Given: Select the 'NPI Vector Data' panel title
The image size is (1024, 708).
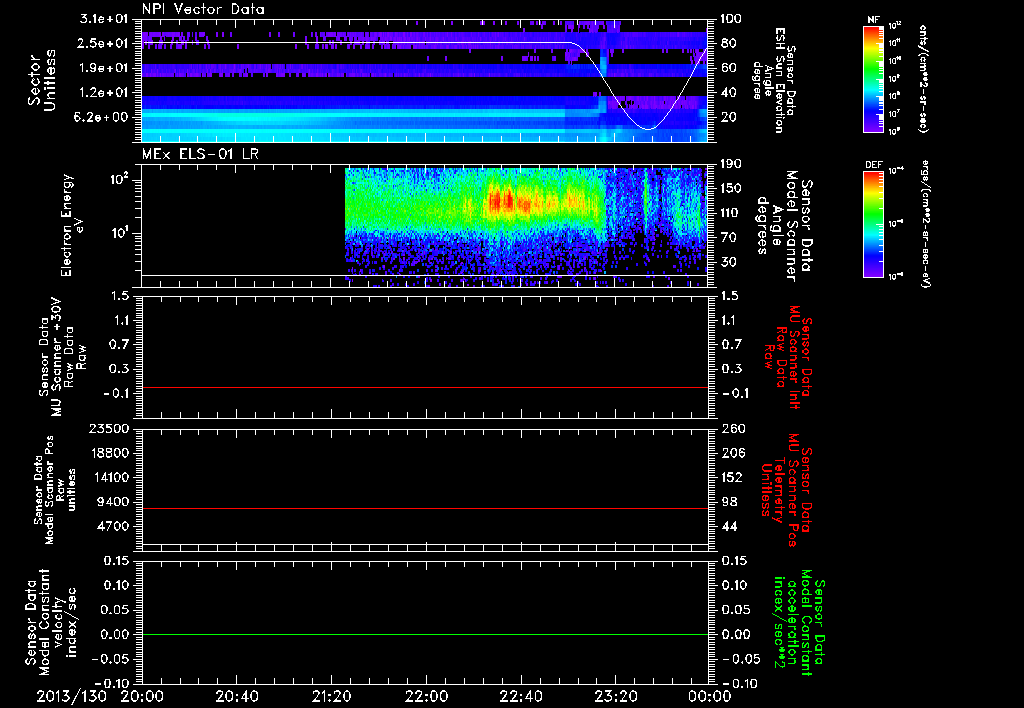Looking at the screenshot, I should 204,9.
